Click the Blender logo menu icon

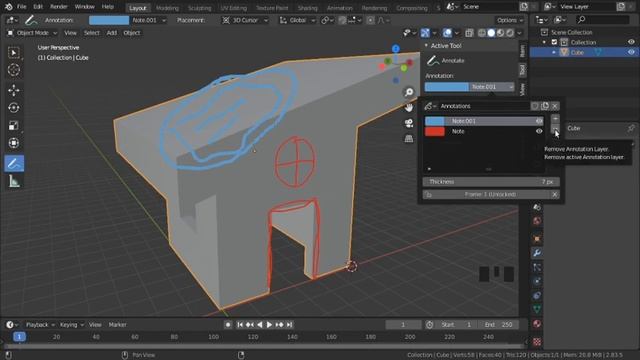[x=9, y=7]
